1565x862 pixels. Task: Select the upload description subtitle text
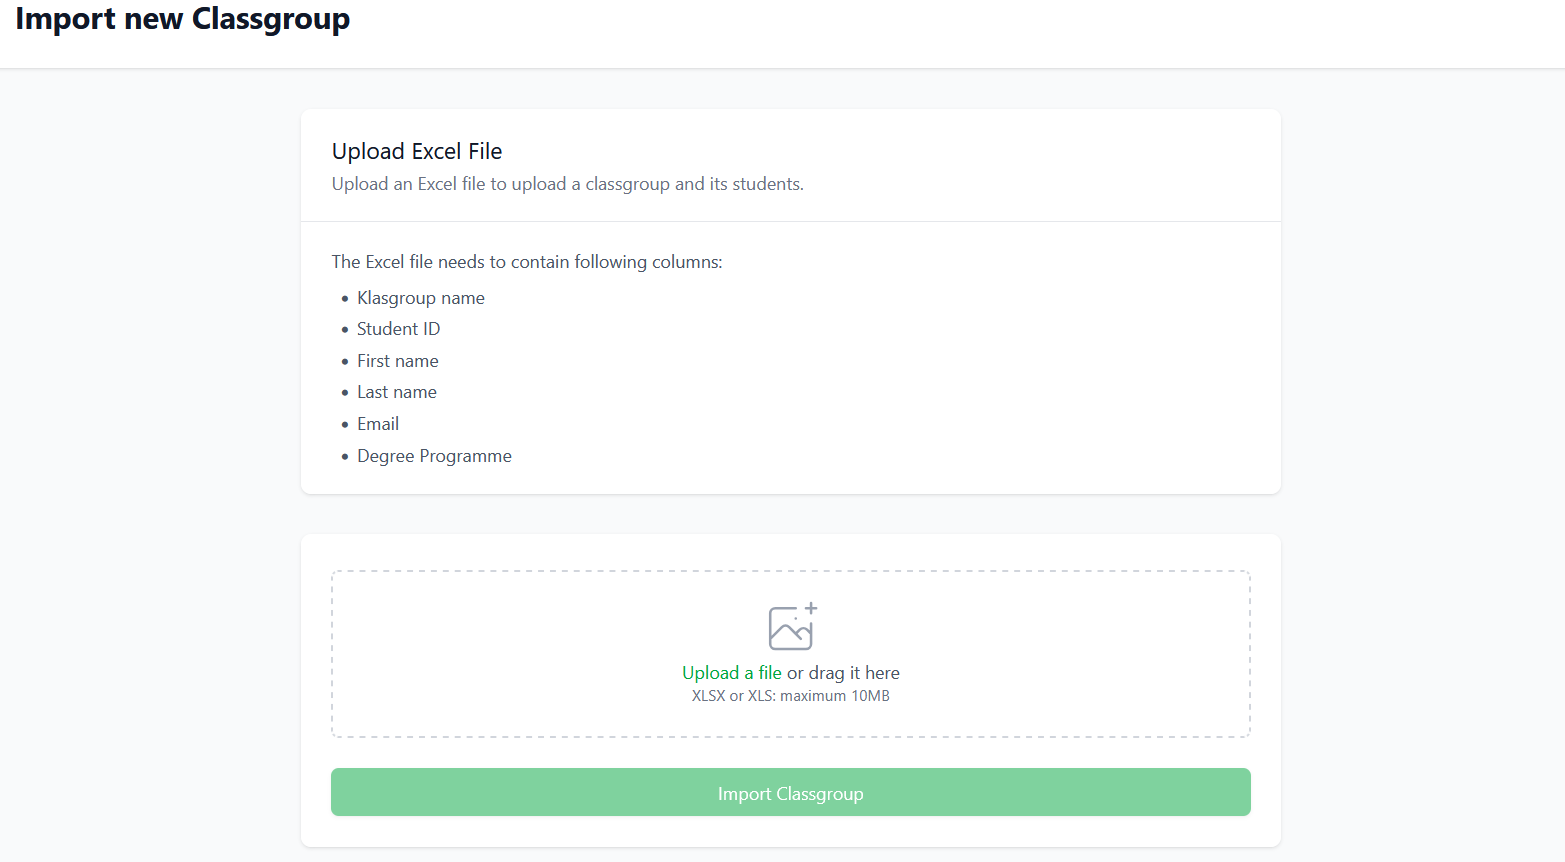(568, 184)
